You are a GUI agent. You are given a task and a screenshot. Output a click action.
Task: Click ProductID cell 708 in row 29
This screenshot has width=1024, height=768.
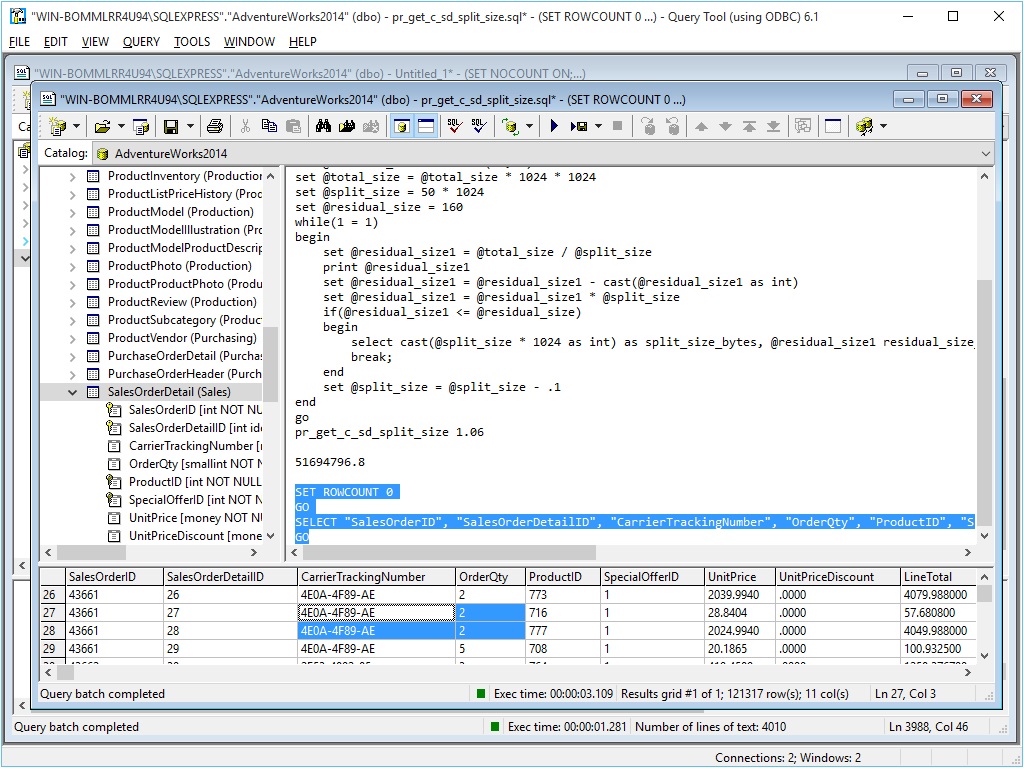tap(563, 648)
